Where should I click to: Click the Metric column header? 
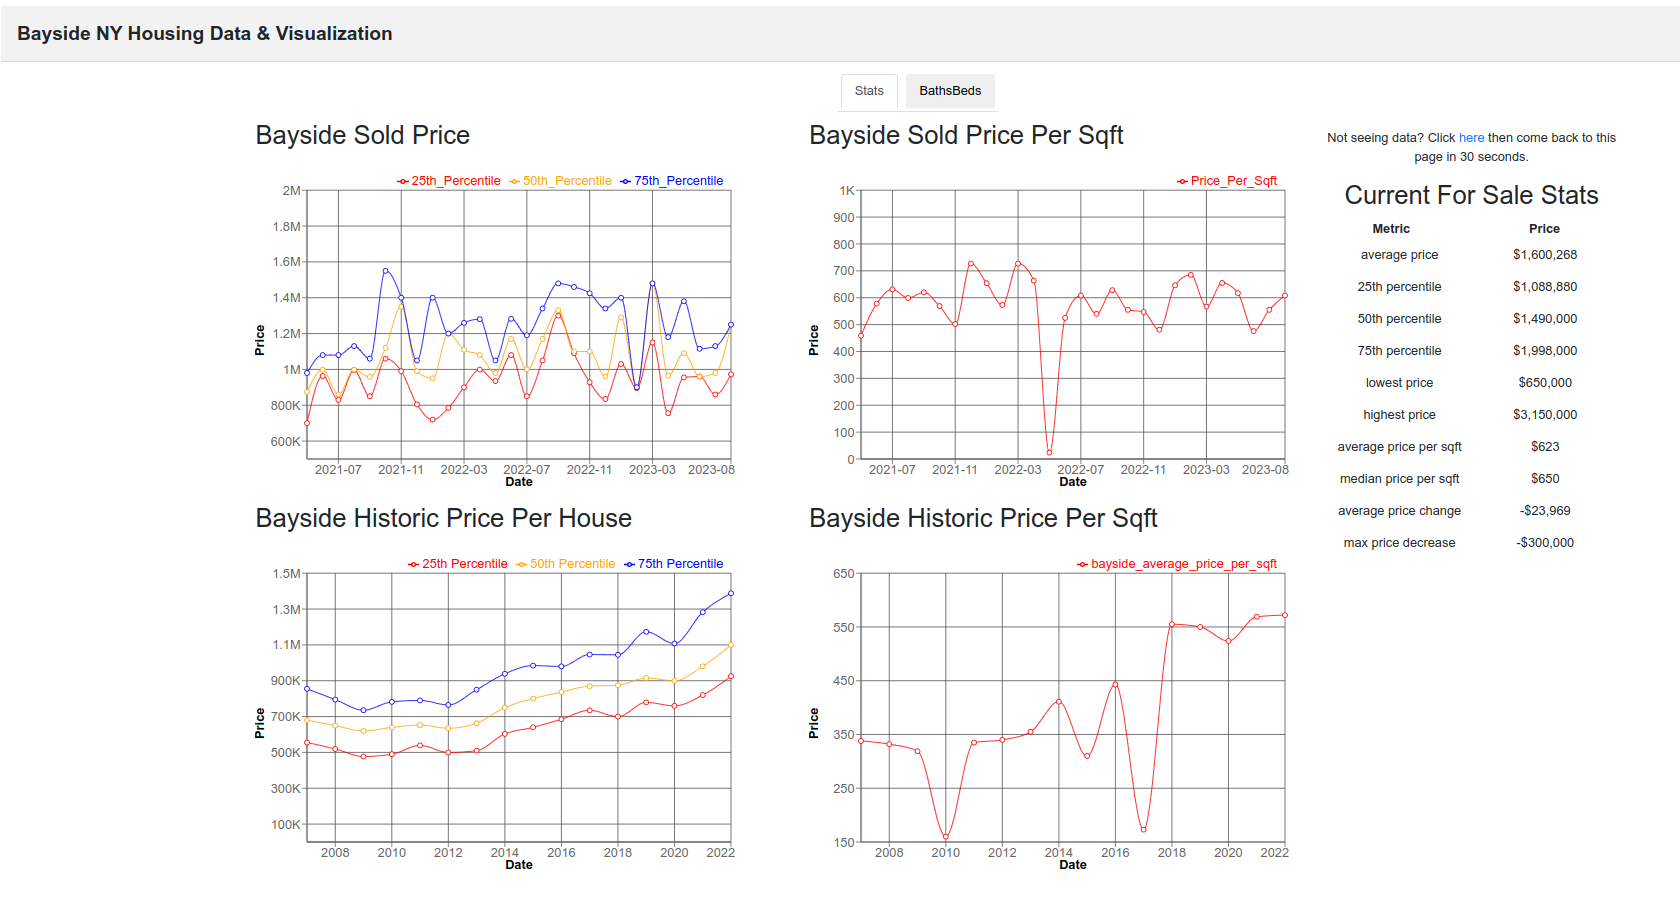[1391, 229]
